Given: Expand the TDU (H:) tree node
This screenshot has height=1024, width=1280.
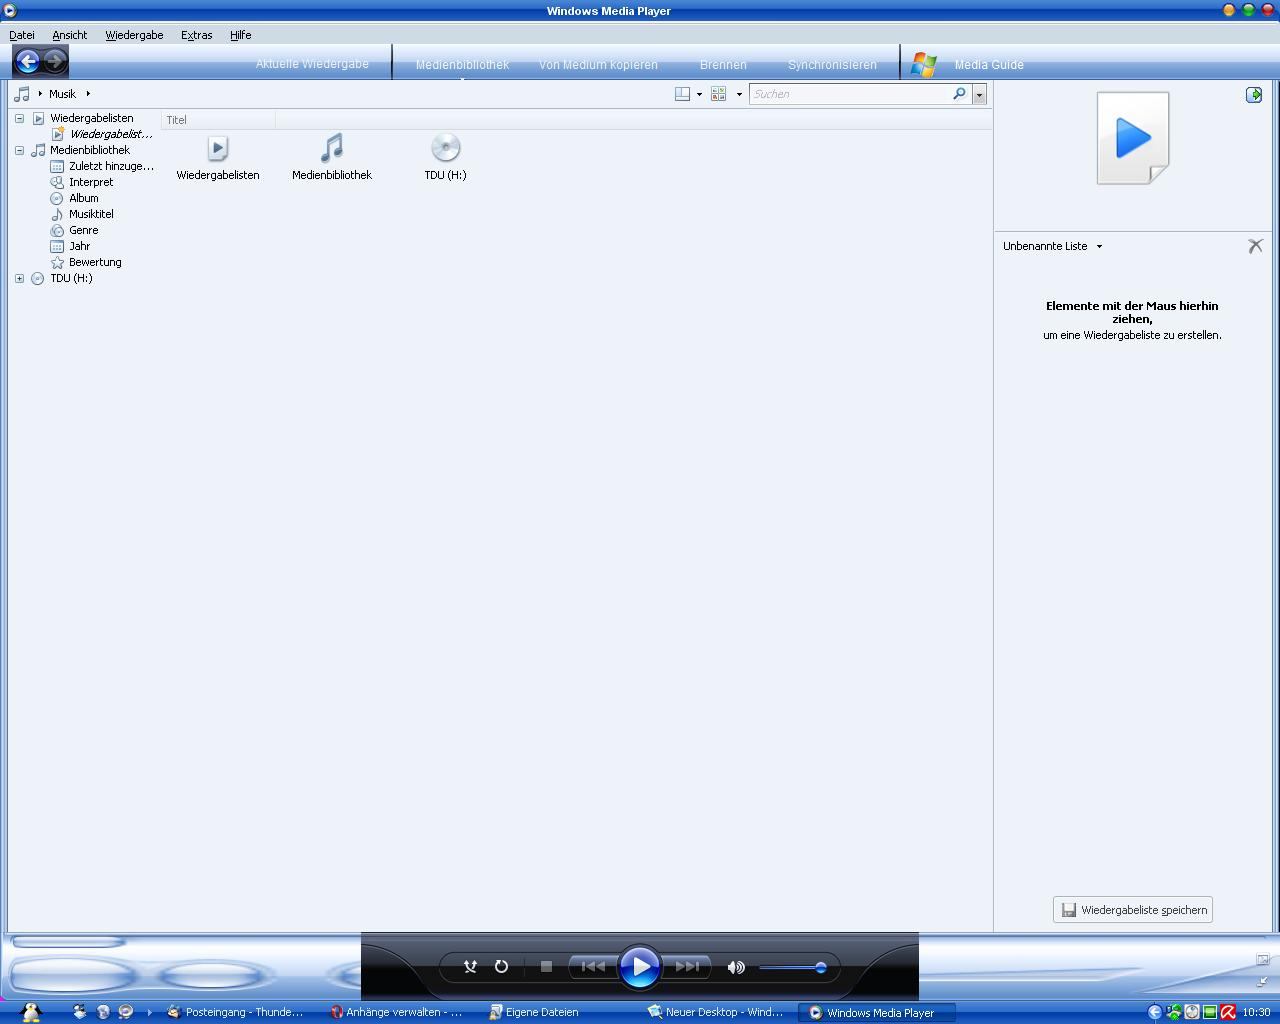Looking at the screenshot, I should [x=19, y=278].
